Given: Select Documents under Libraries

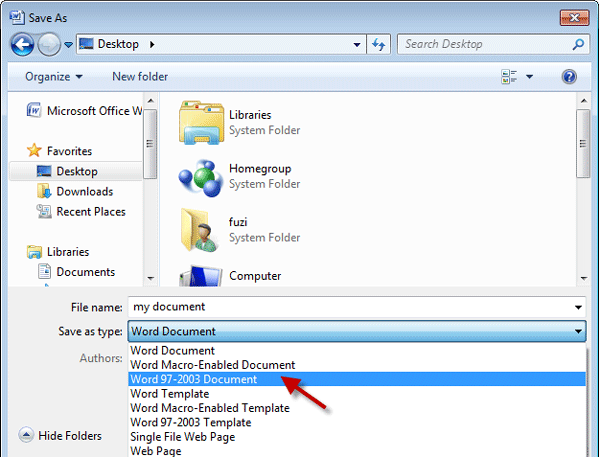Looking at the screenshot, I should (x=77, y=272).
